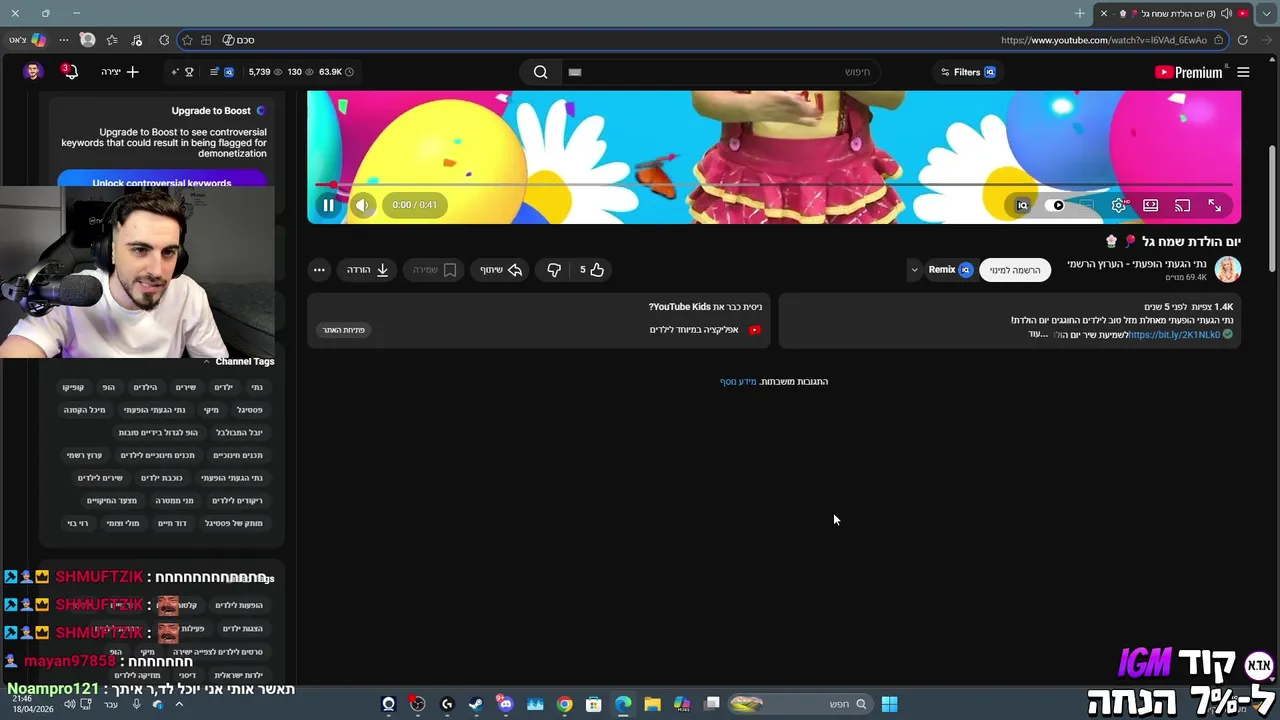Mute the video with the speaker icon
This screenshot has width=1280, height=720.
click(x=362, y=205)
